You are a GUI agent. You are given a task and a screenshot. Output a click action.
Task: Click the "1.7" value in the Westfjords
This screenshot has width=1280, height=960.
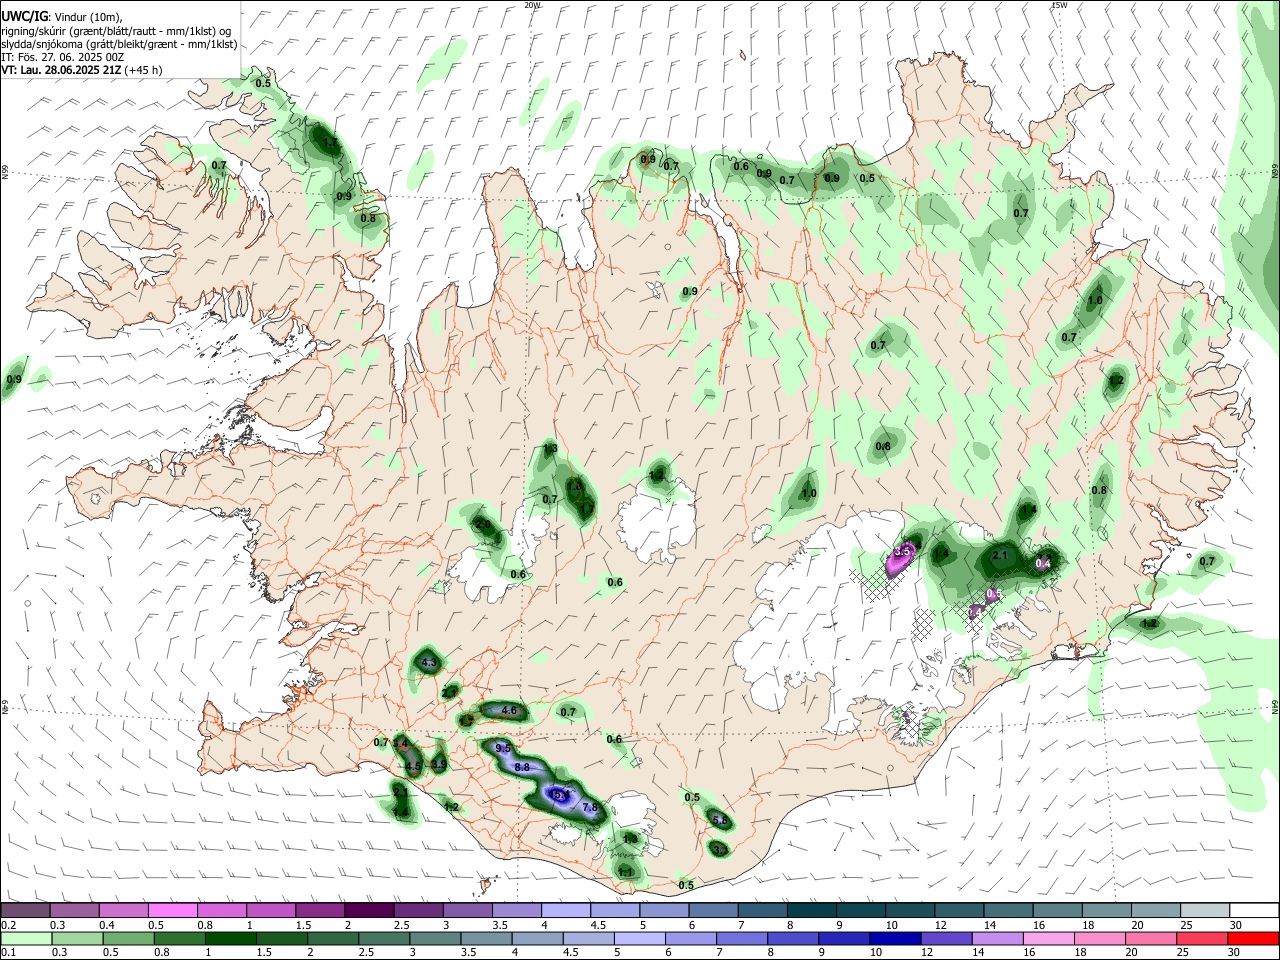(x=331, y=143)
